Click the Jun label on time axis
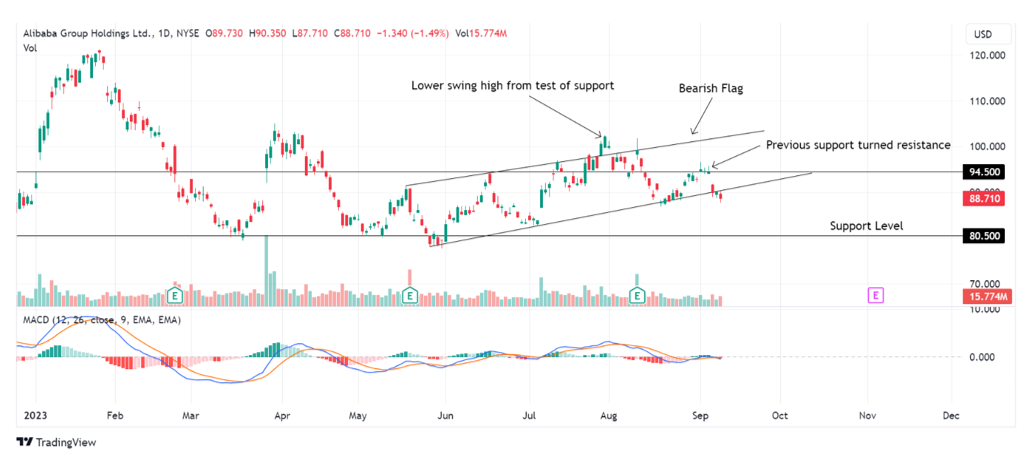 tap(445, 416)
